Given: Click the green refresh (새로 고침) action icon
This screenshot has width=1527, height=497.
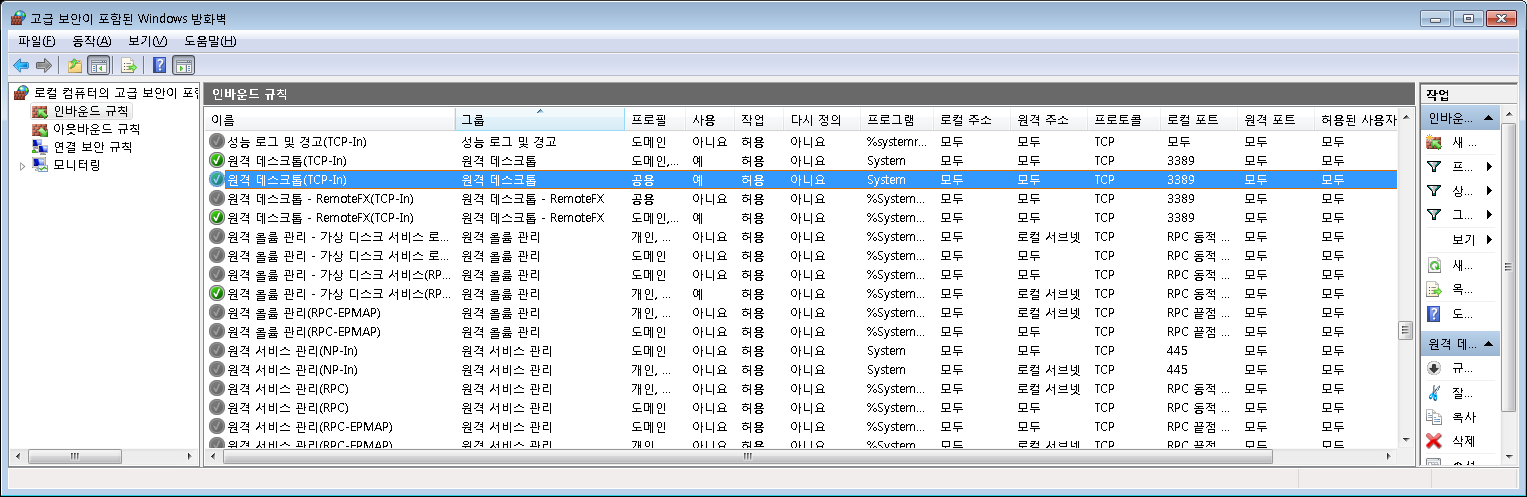Looking at the screenshot, I should point(1434,266).
